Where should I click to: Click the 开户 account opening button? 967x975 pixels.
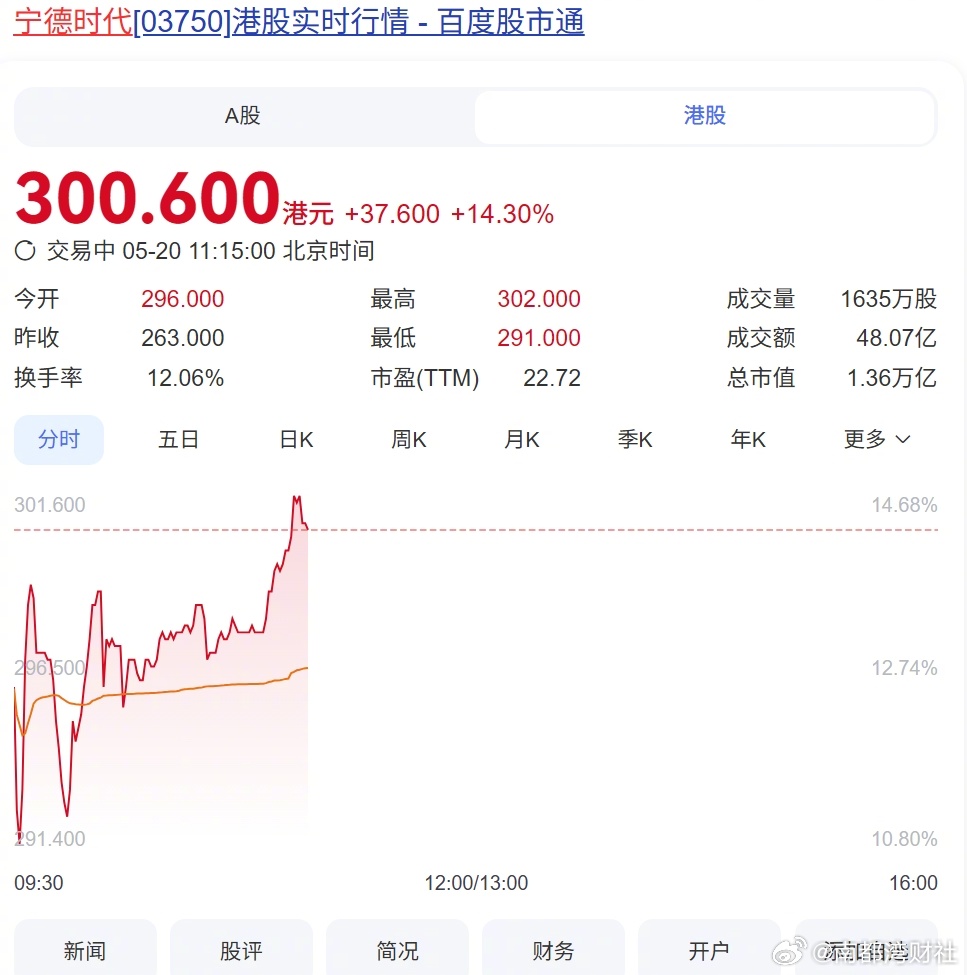[710, 950]
